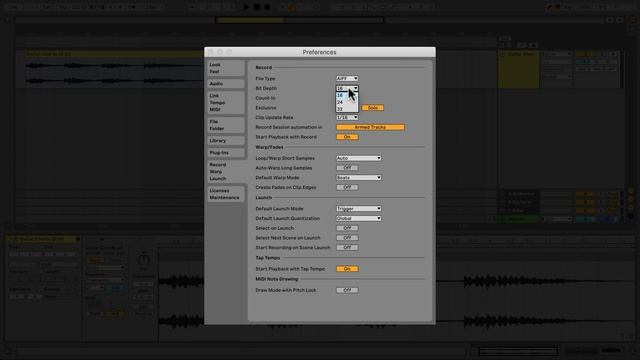Open the Clip Update Rate dropdown
This screenshot has width=640, height=360.
point(347,118)
